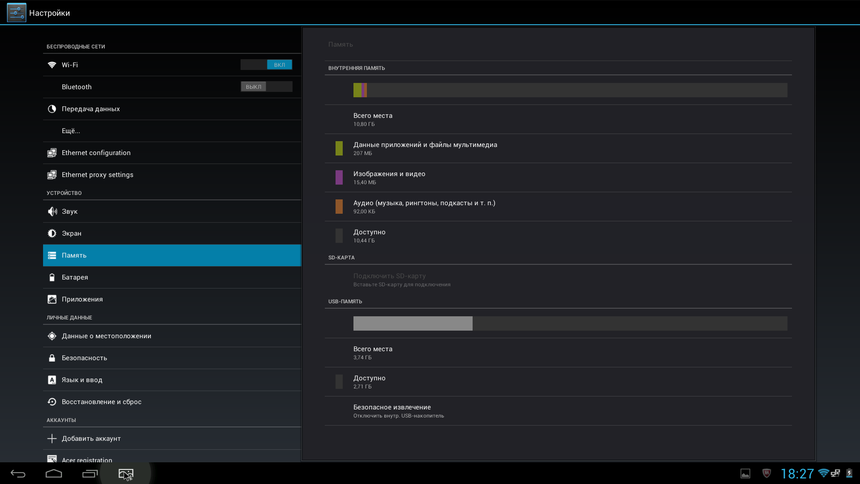Tap the screenshot icon in navigation bar
The image size is (860, 484).
point(126,473)
